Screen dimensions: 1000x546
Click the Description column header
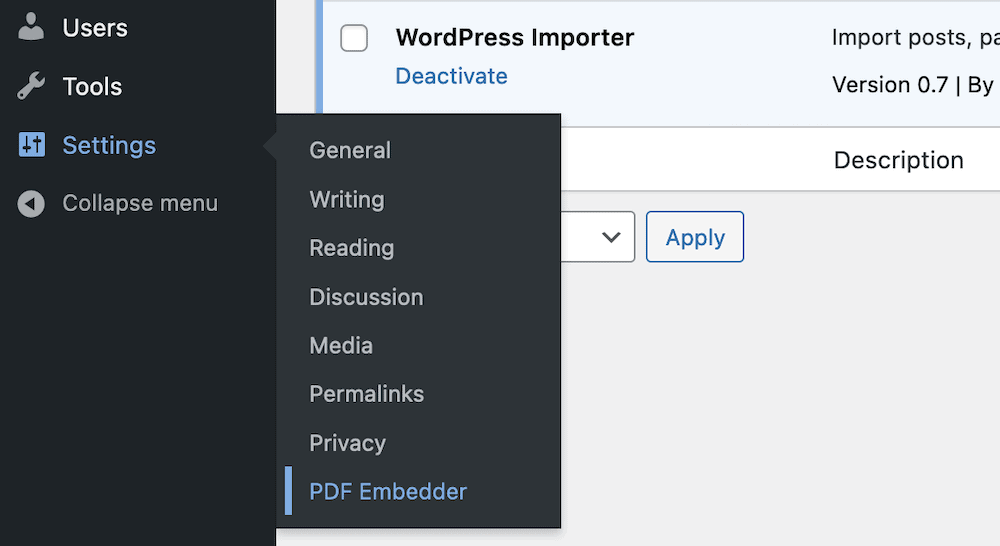coord(899,160)
